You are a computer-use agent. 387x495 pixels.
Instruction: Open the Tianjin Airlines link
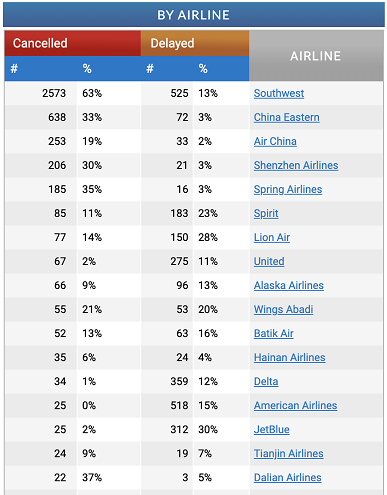pos(288,453)
